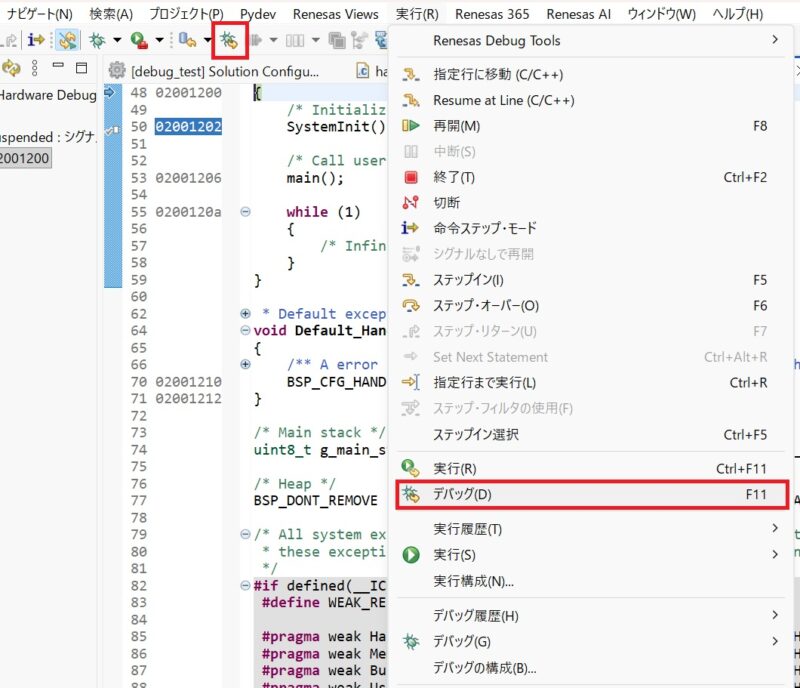Toggle 命令ステップ・モード in the menu
Viewport: 800px width, 688px height.
pyautogui.click(x=484, y=228)
